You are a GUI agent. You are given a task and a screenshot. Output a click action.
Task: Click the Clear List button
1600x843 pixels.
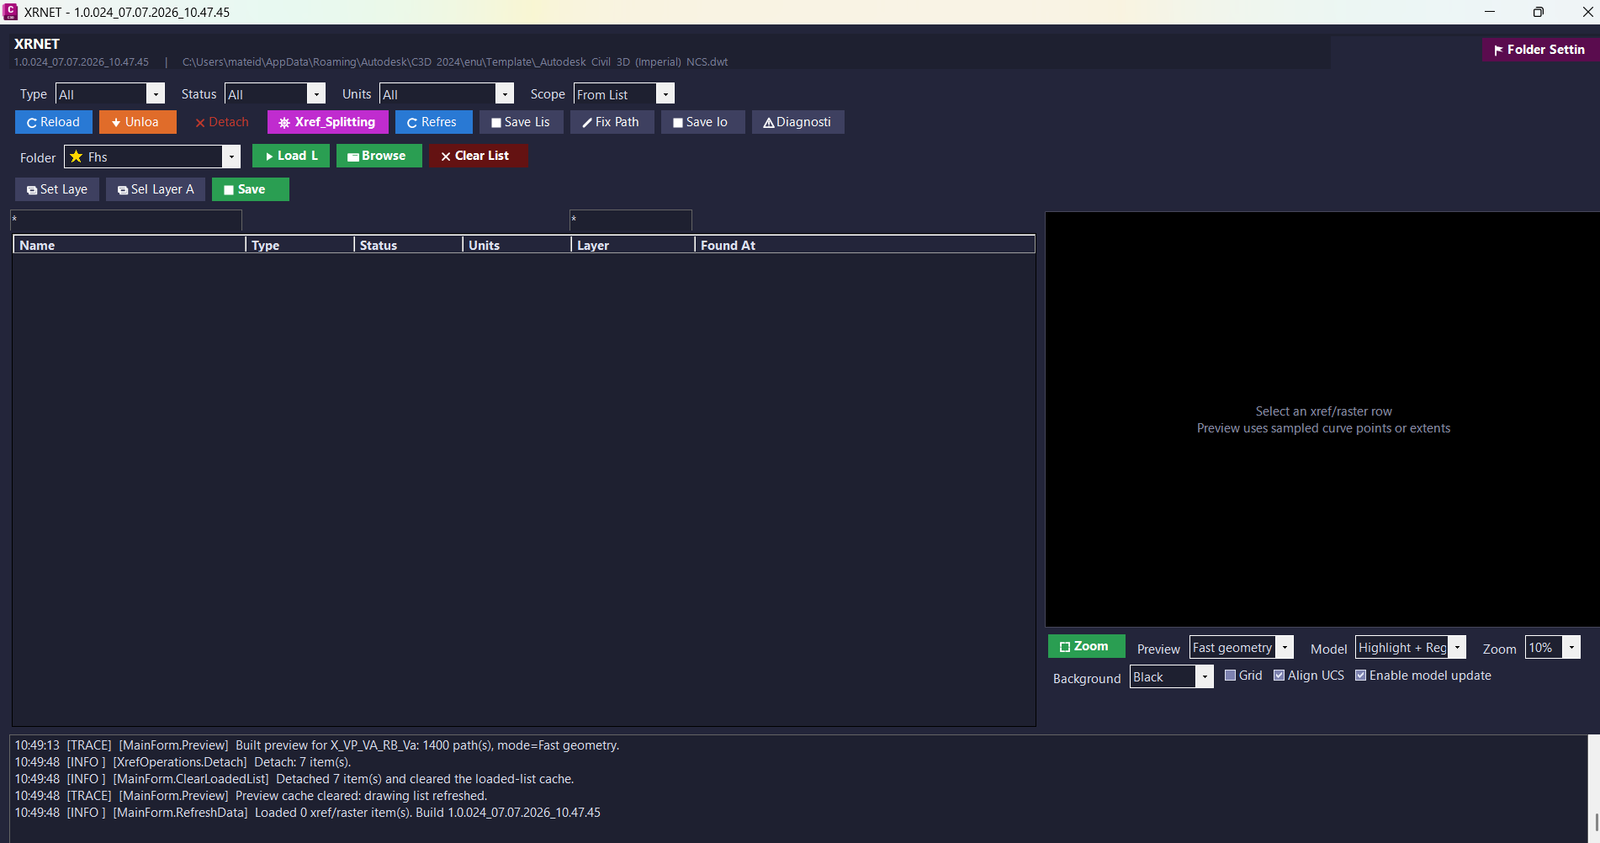[x=478, y=156]
